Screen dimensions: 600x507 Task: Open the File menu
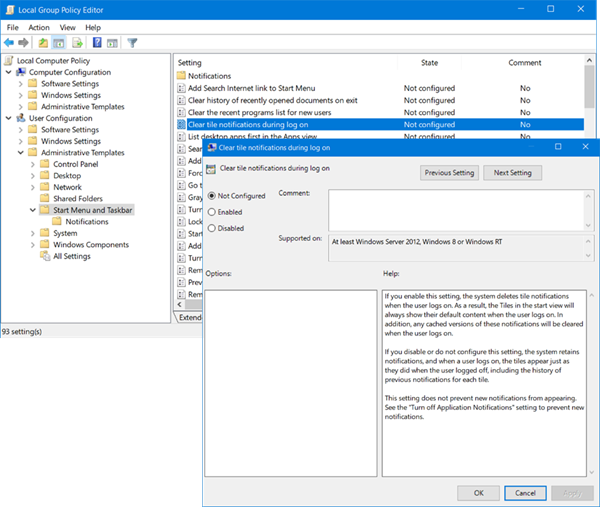point(13,28)
